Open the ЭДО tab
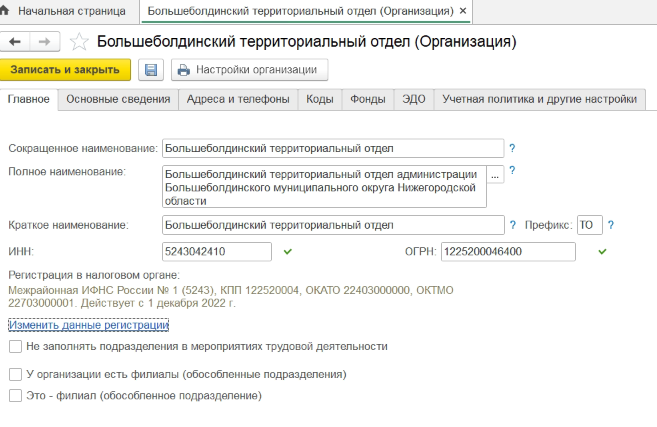The image size is (657, 427). click(414, 99)
